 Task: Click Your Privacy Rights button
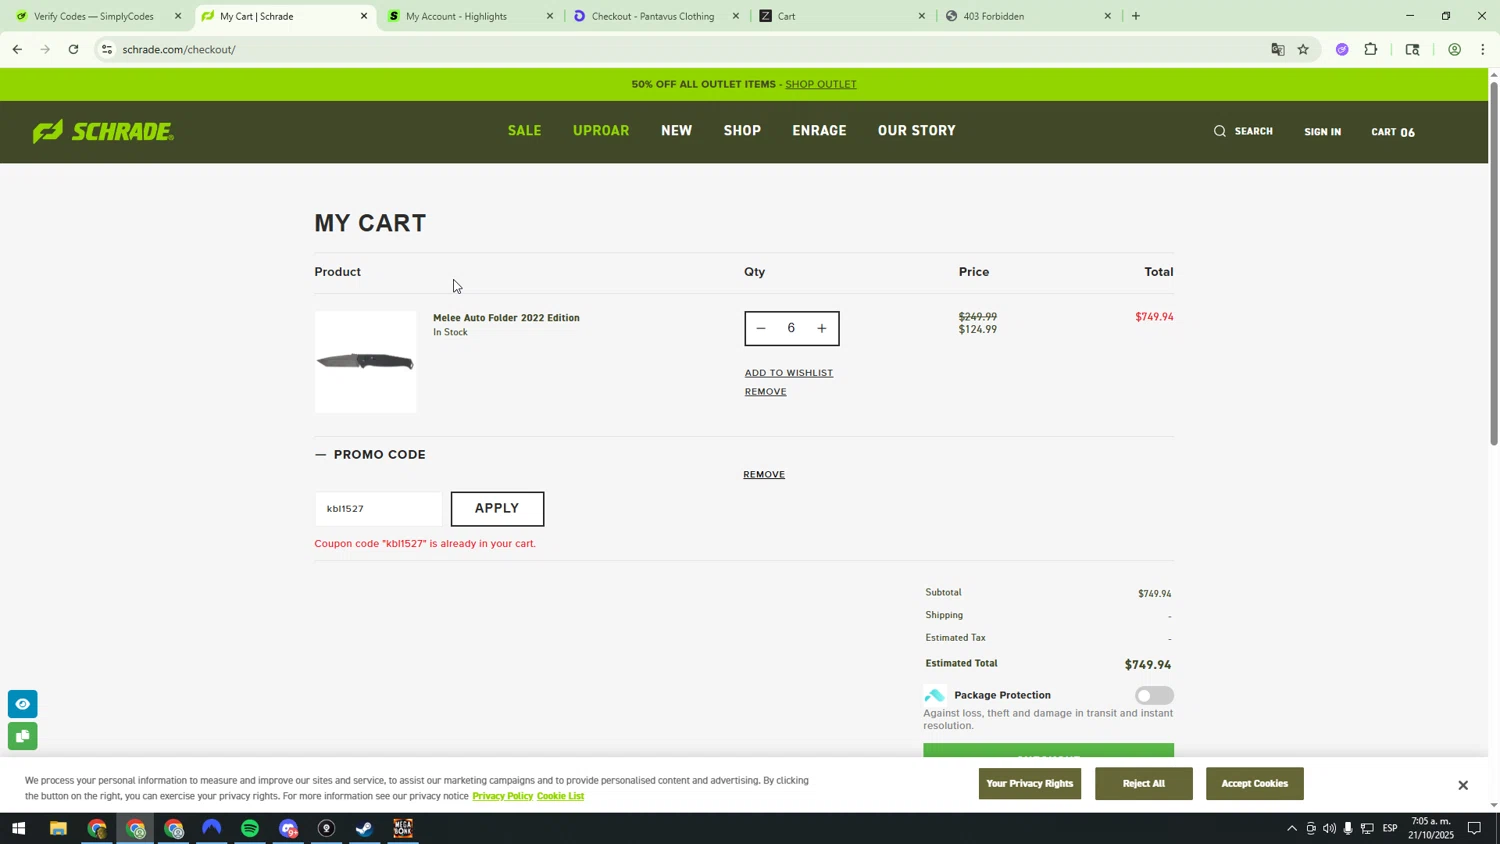click(x=1030, y=784)
